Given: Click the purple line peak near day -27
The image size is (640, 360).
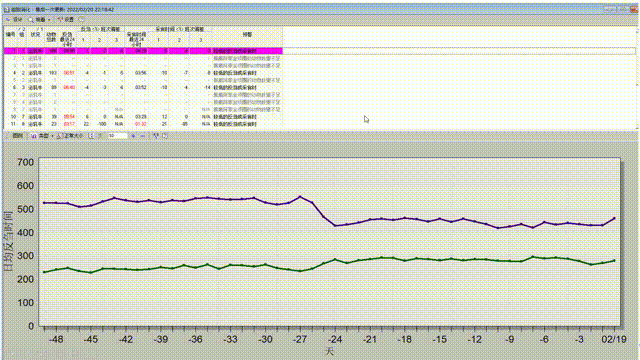Looking at the screenshot, I should click(300, 197).
